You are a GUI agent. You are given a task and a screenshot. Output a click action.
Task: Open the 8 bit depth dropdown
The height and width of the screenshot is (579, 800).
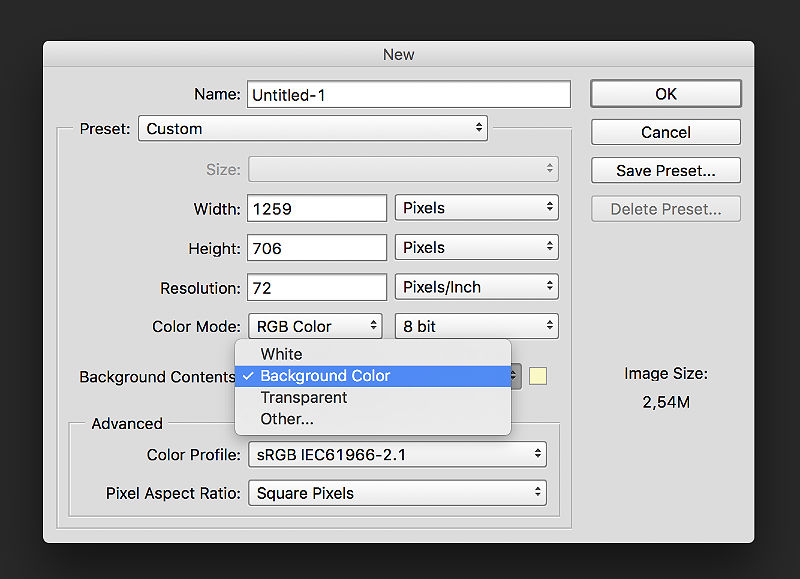point(477,326)
